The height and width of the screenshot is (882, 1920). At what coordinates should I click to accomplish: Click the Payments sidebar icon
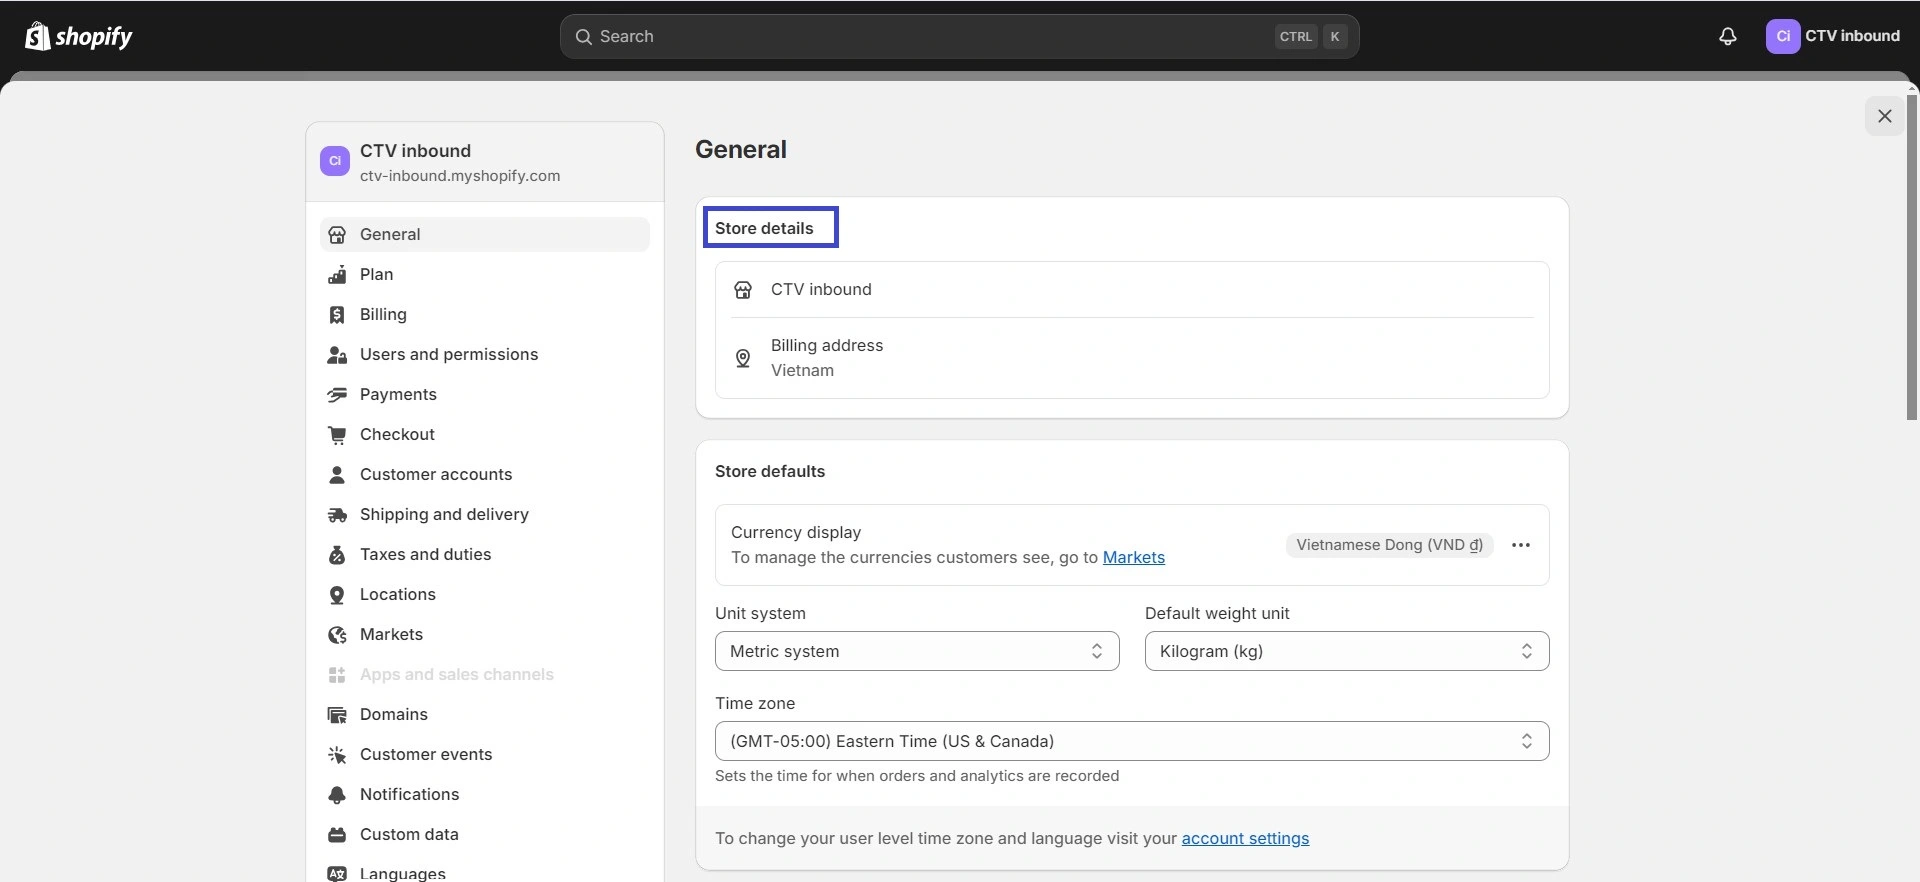point(337,394)
